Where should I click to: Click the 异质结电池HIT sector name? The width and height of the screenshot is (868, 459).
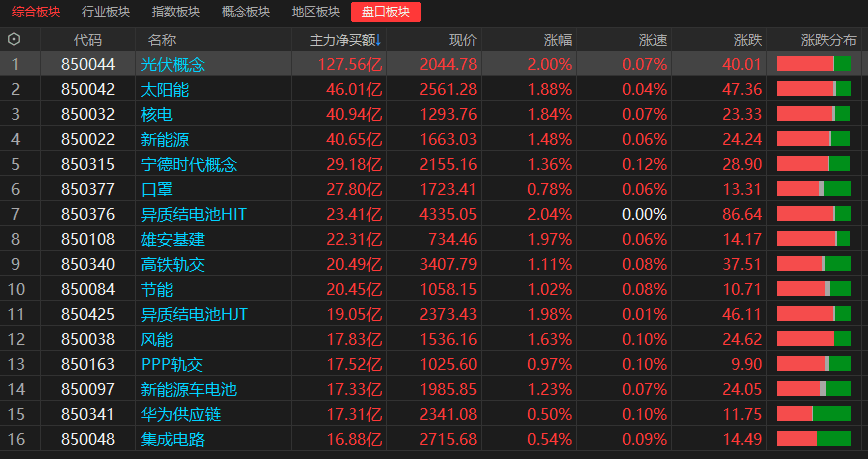pyautogui.click(x=194, y=214)
